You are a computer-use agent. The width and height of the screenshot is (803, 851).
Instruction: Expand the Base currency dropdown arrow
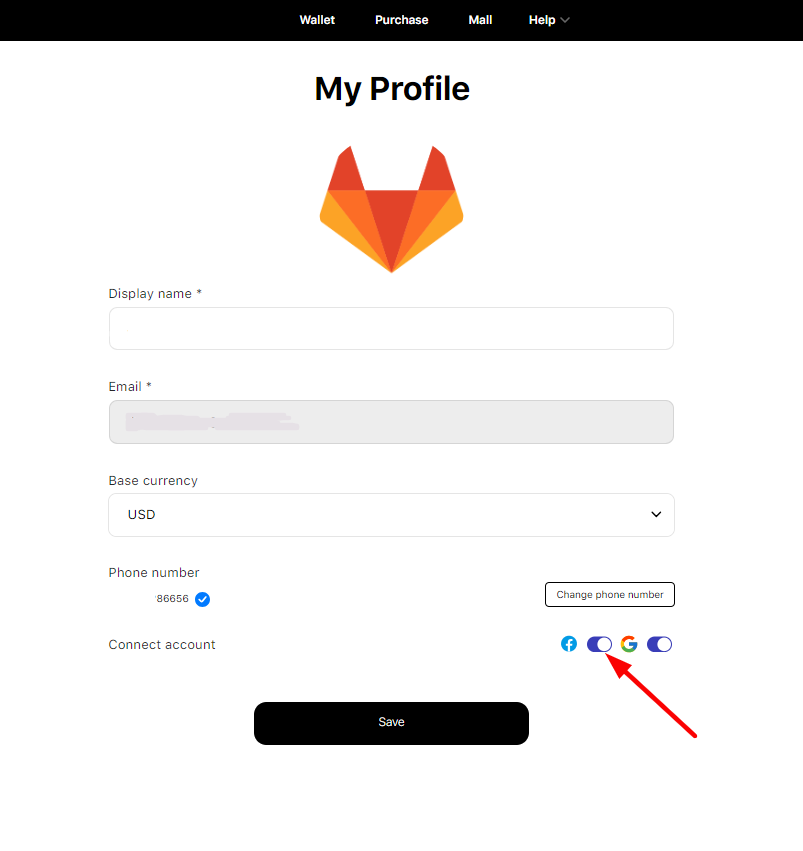pyautogui.click(x=656, y=515)
